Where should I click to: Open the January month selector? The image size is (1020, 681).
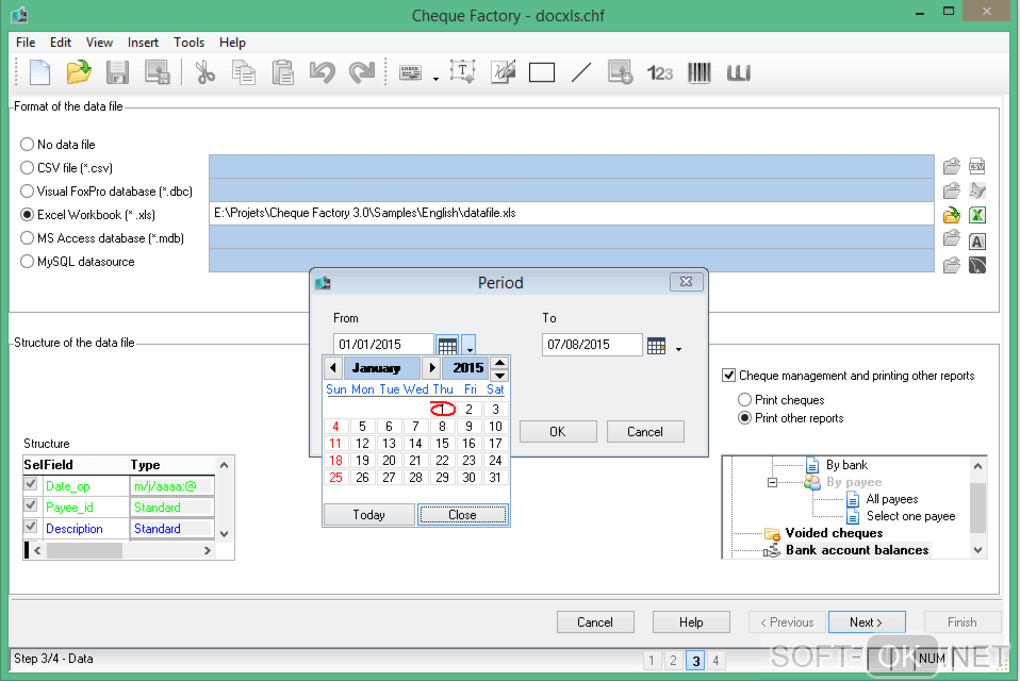pyautogui.click(x=382, y=367)
